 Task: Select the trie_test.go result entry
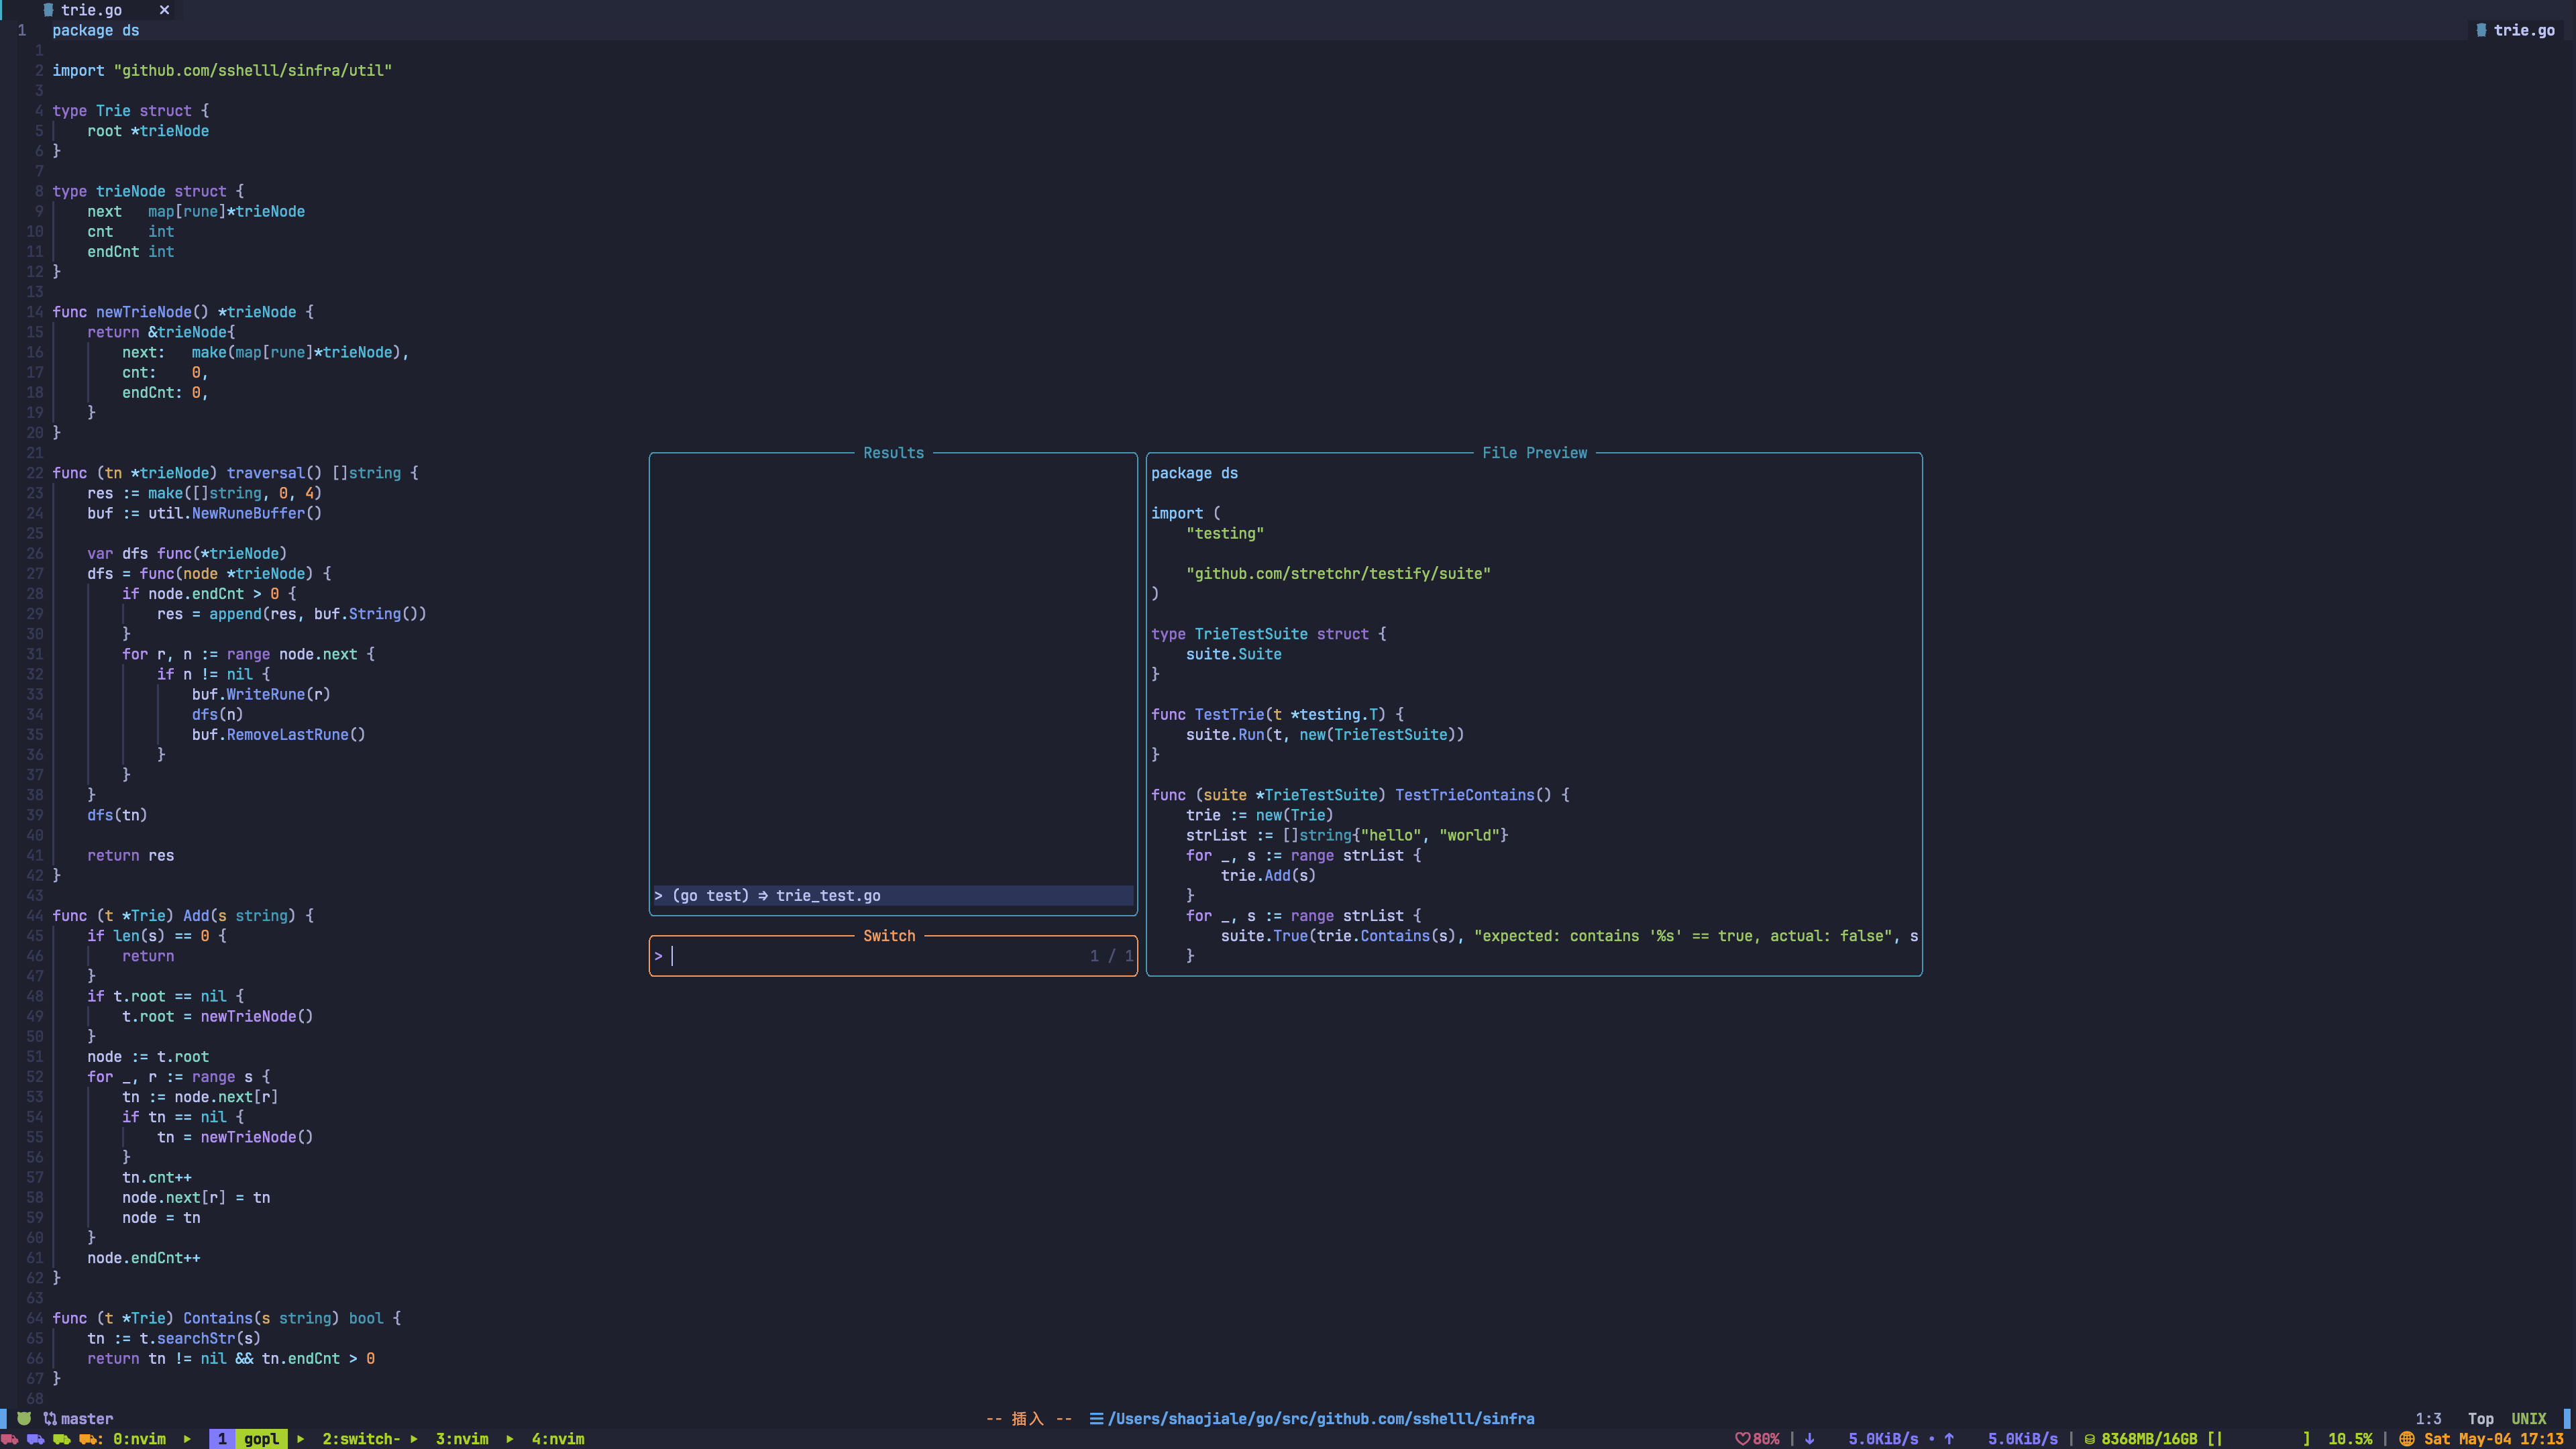click(x=828, y=895)
